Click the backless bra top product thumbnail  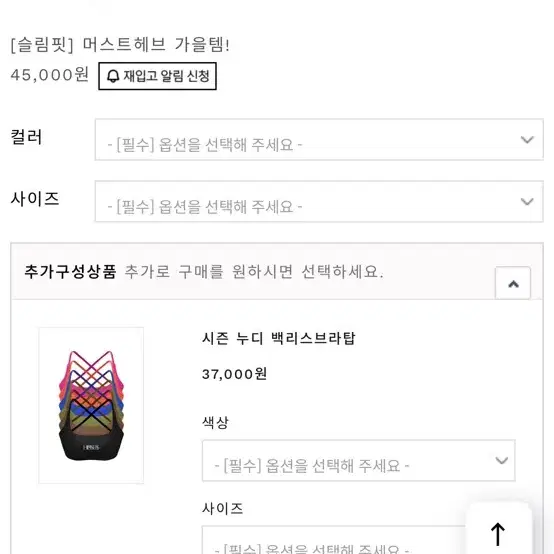pyautogui.click(x=91, y=405)
